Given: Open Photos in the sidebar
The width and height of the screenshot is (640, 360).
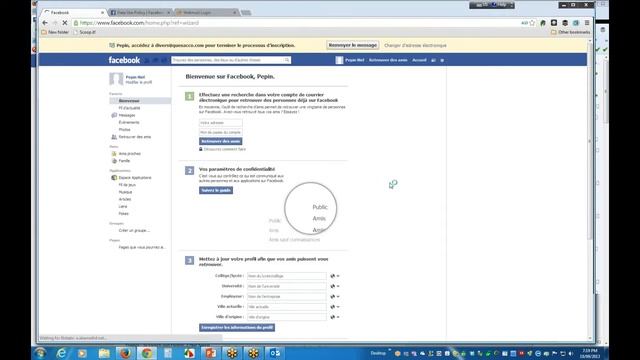Looking at the screenshot, I should (124, 130).
